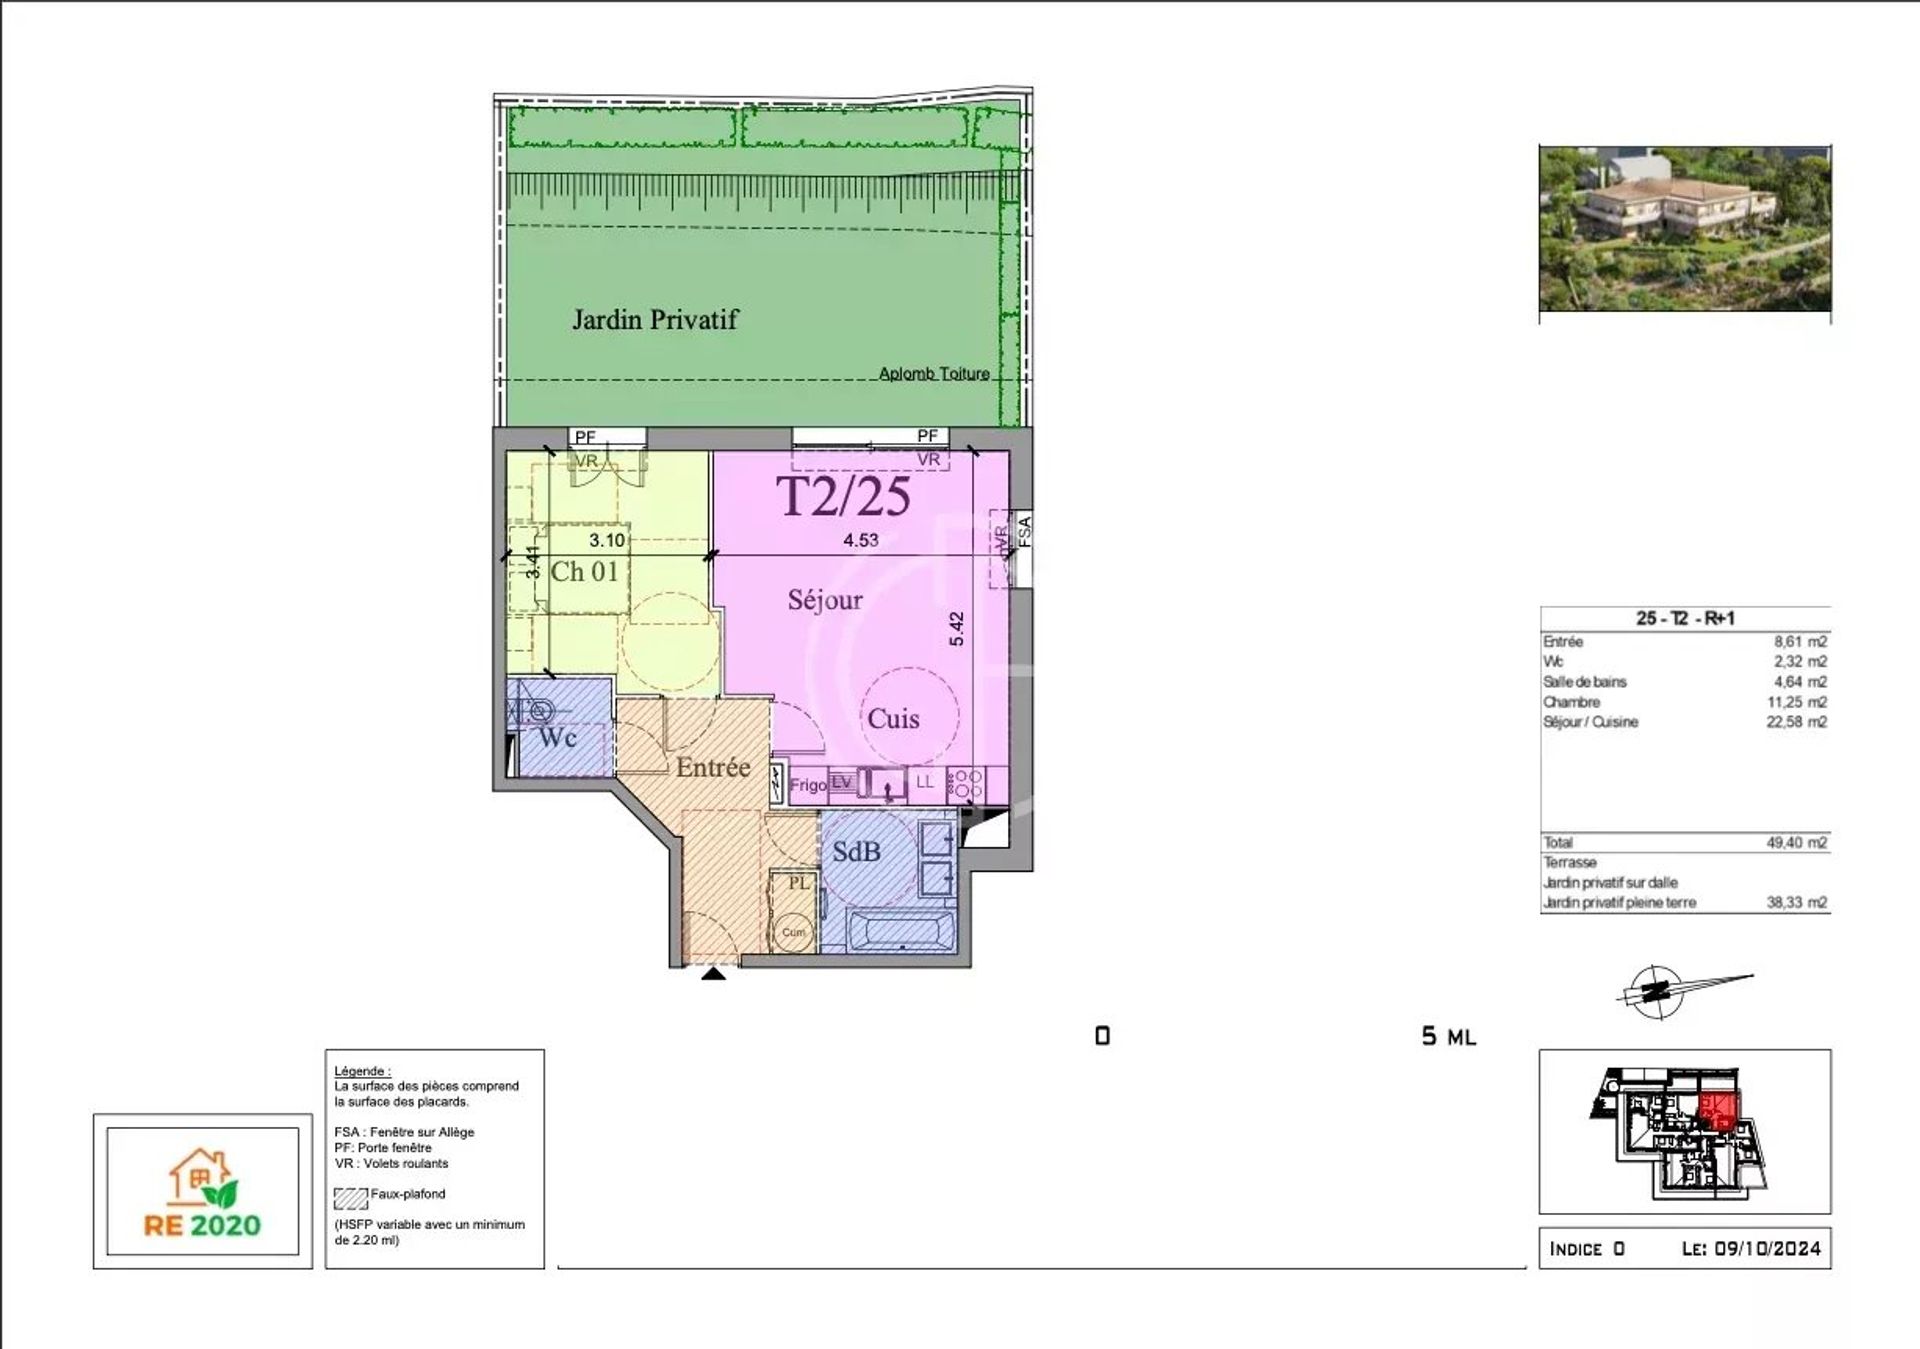Open the aerial building photo thumbnail
The height and width of the screenshot is (1349, 1920).
[x=1685, y=228]
